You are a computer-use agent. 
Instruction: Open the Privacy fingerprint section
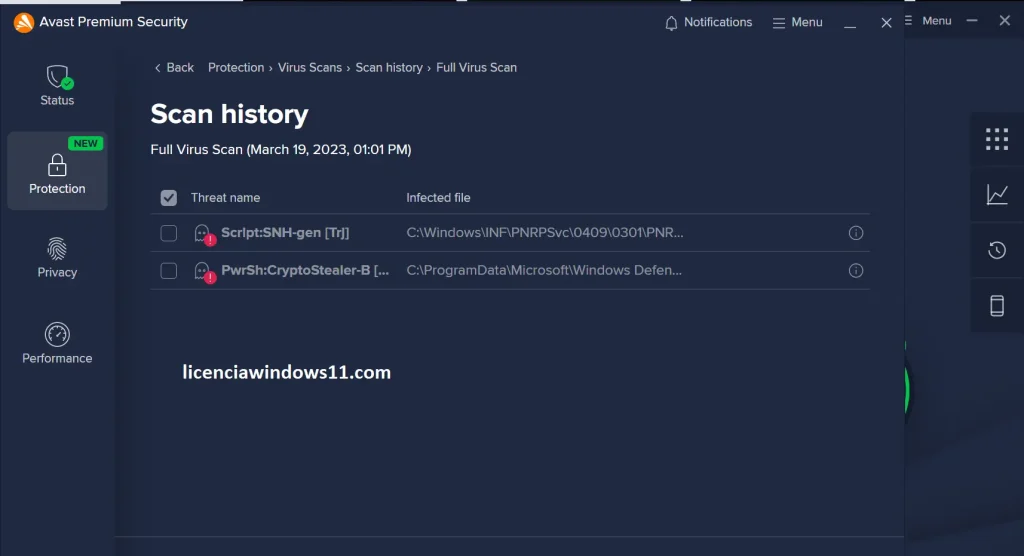[57, 258]
